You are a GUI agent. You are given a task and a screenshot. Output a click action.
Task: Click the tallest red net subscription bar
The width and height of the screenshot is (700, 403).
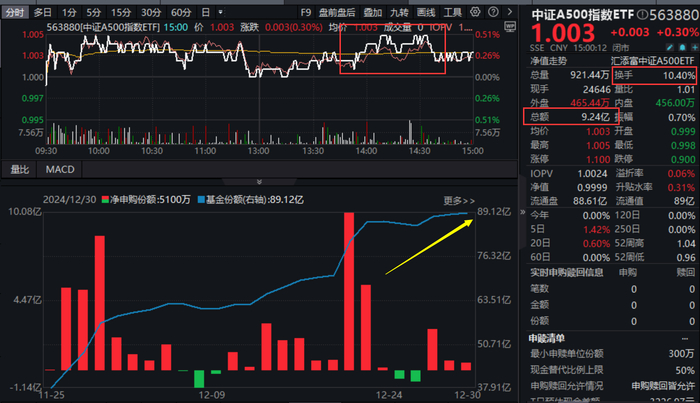[x=349, y=291]
